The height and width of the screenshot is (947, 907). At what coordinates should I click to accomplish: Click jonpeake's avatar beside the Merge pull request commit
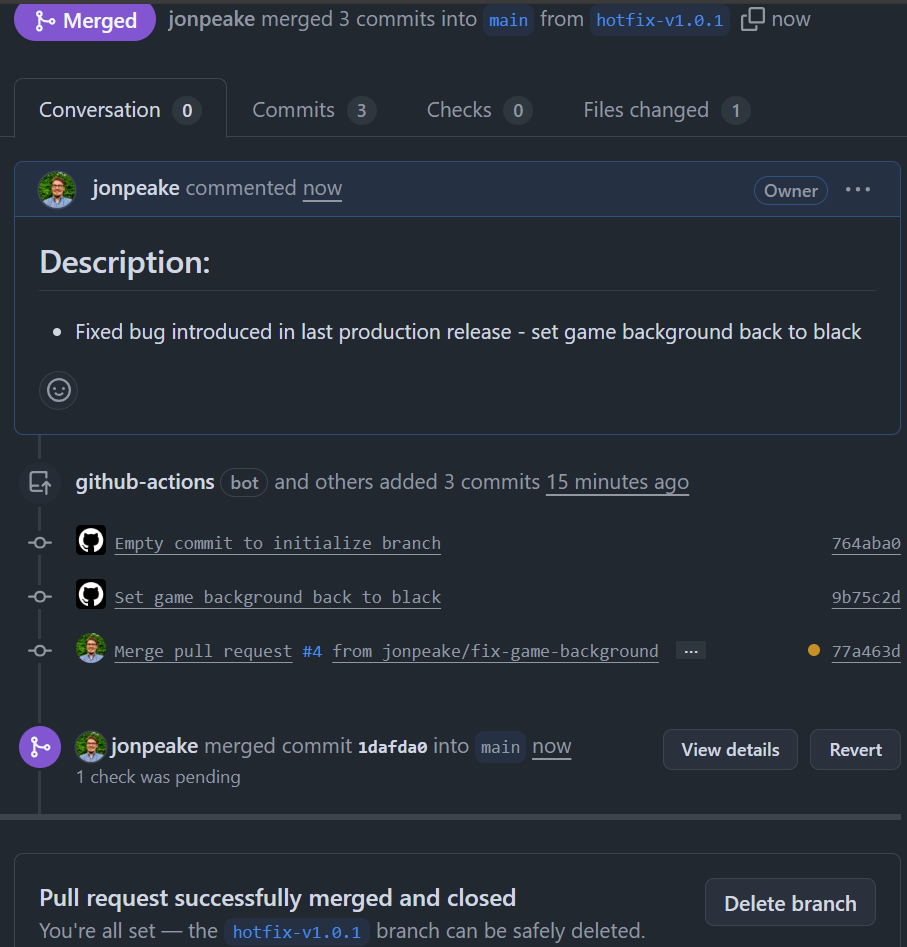pyautogui.click(x=91, y=648)
